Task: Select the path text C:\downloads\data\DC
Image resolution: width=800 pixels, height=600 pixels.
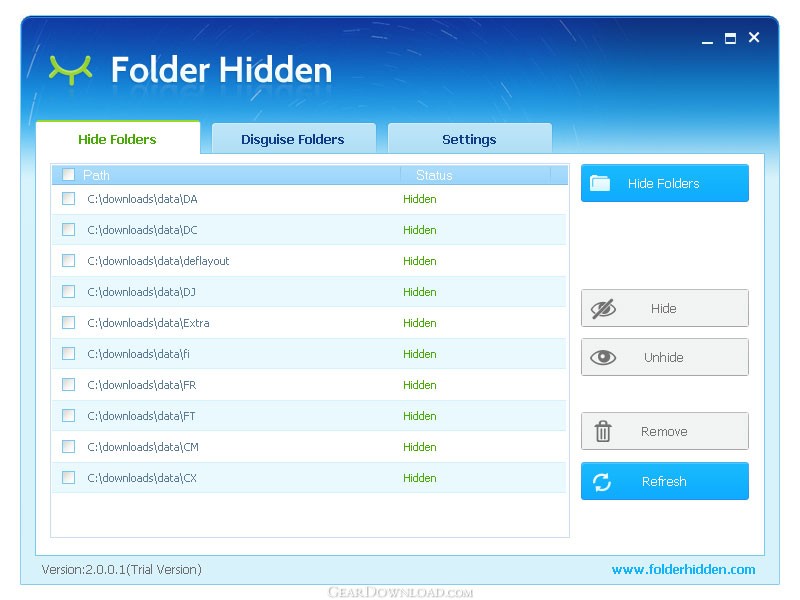Action: tap(142, 230)
